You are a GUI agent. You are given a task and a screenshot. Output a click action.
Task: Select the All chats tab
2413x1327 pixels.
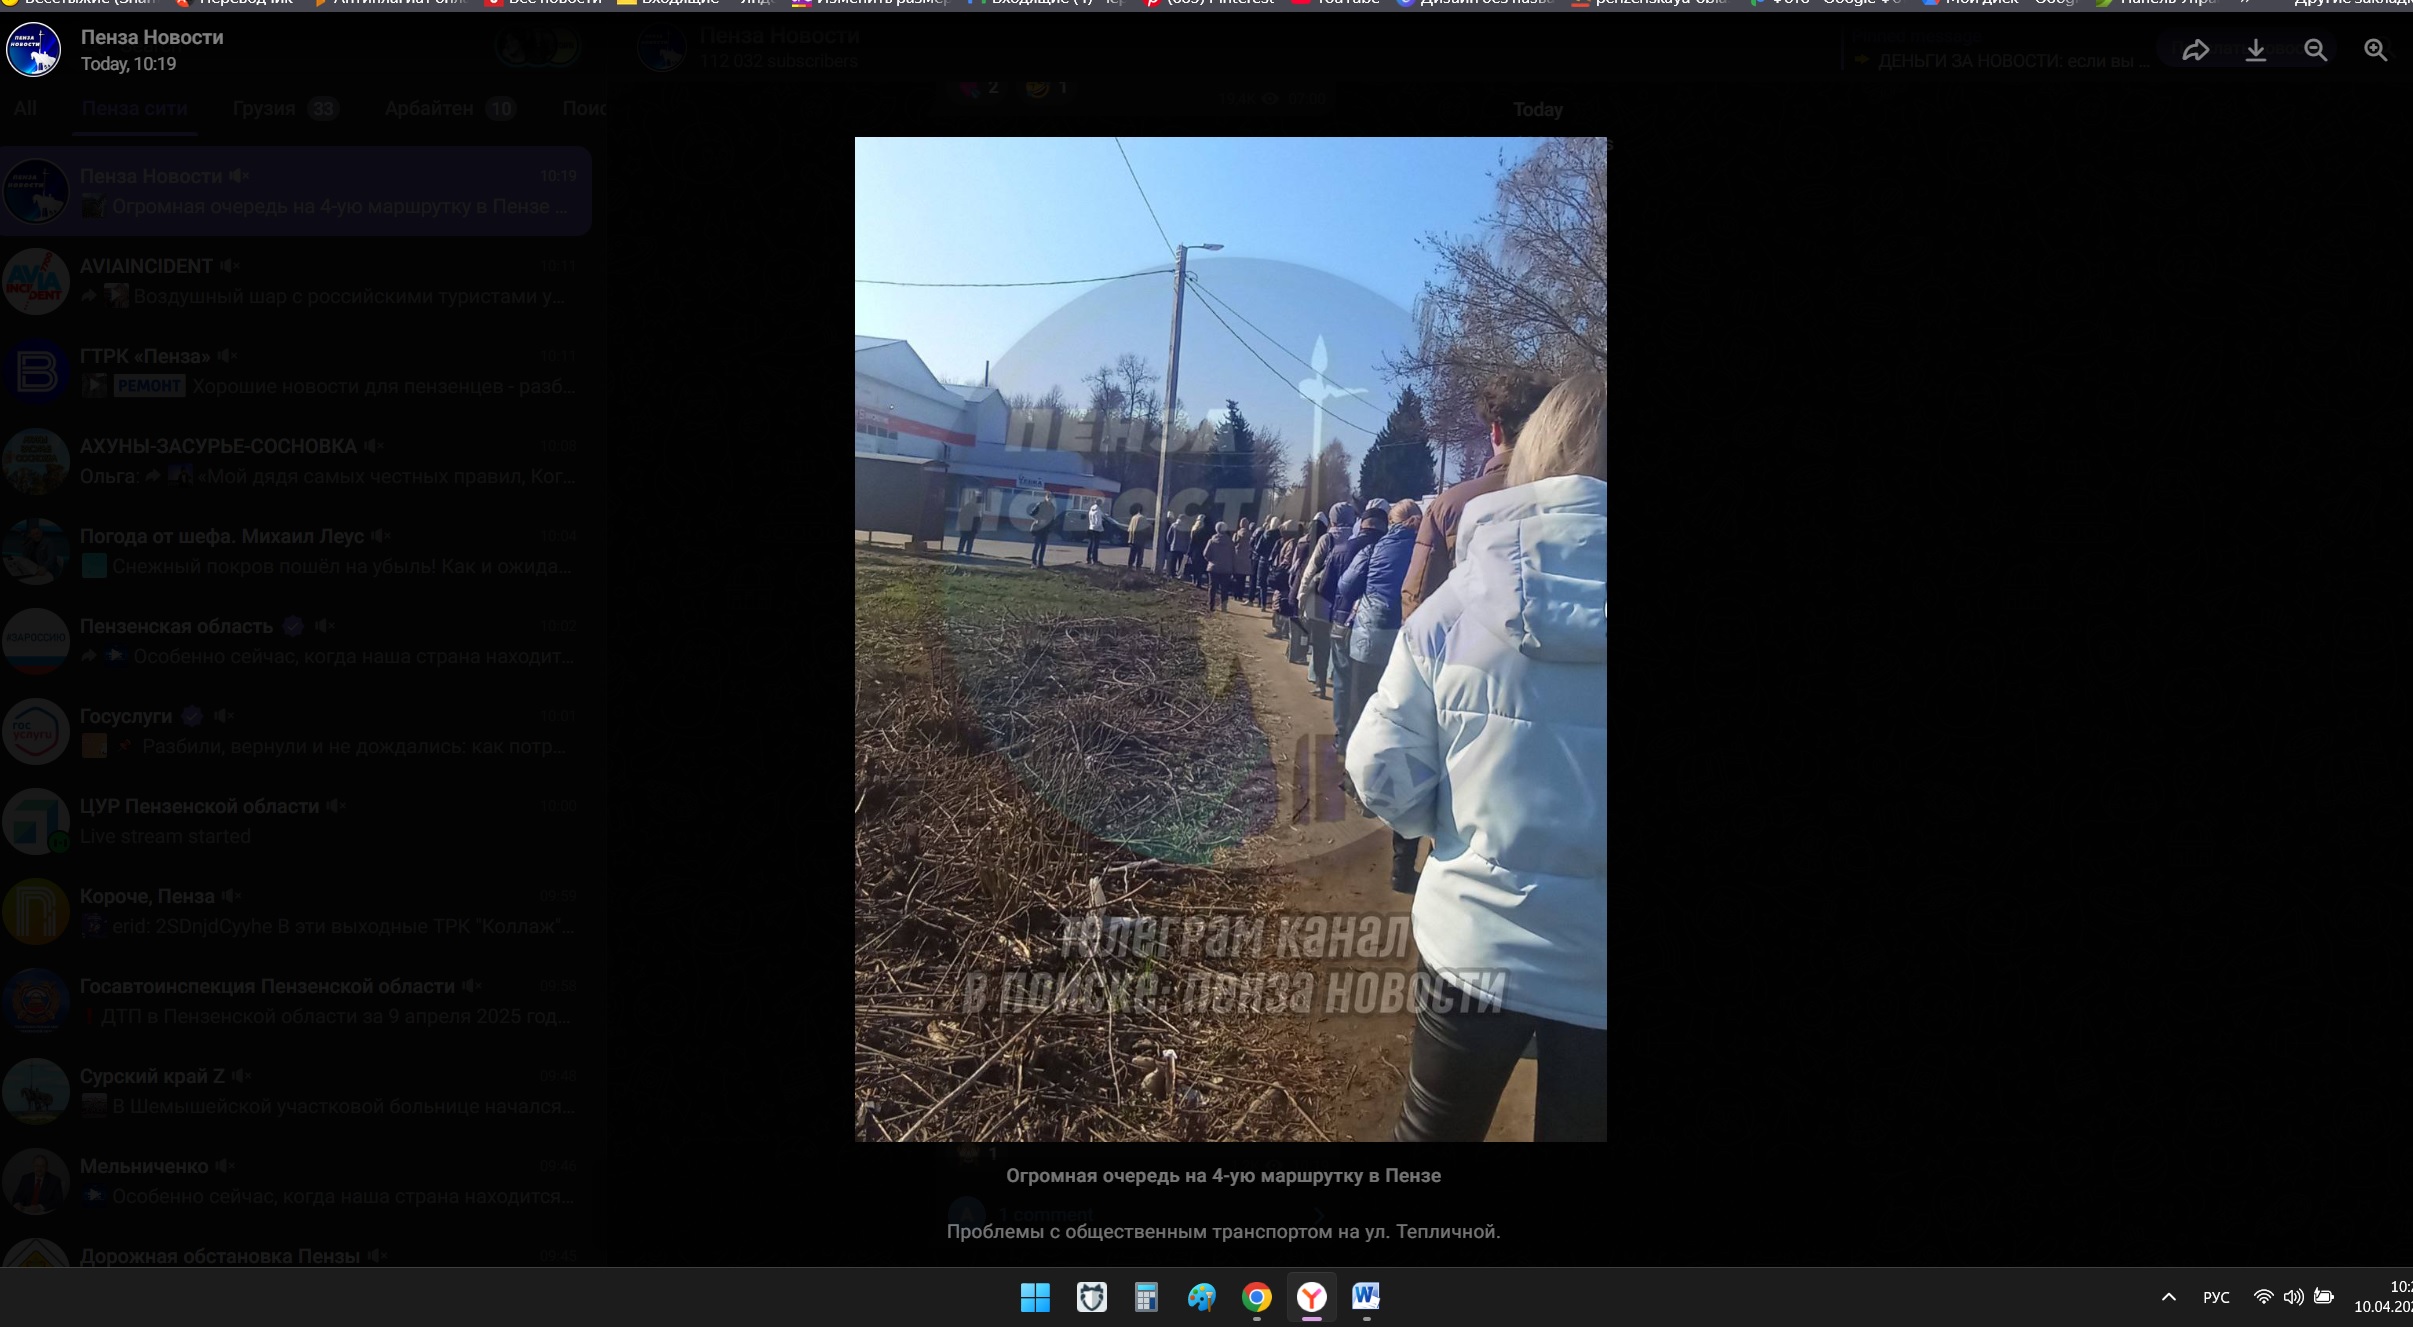pyautogui.click(x=25, y=108)
